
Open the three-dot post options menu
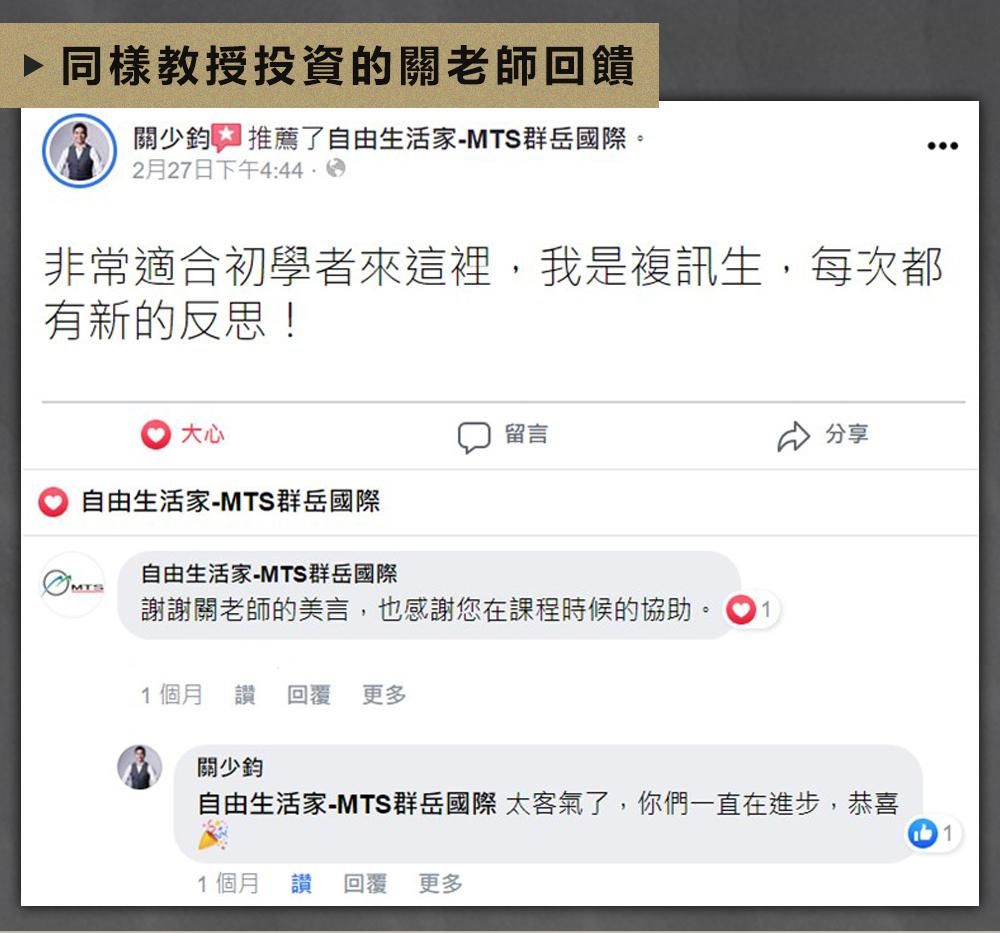click(x=942, y=146)
